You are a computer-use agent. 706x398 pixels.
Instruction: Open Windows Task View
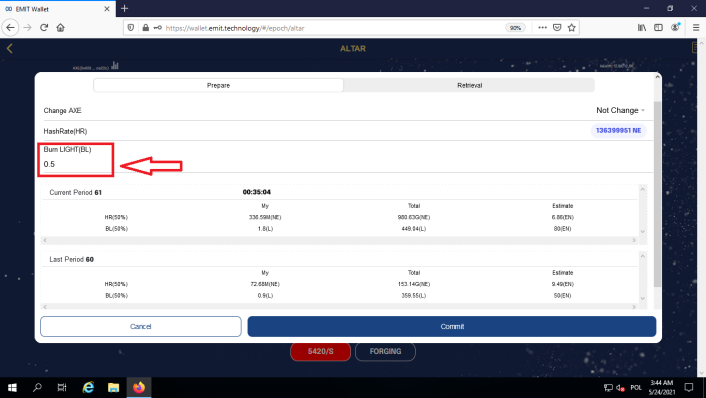pos(62,387)
